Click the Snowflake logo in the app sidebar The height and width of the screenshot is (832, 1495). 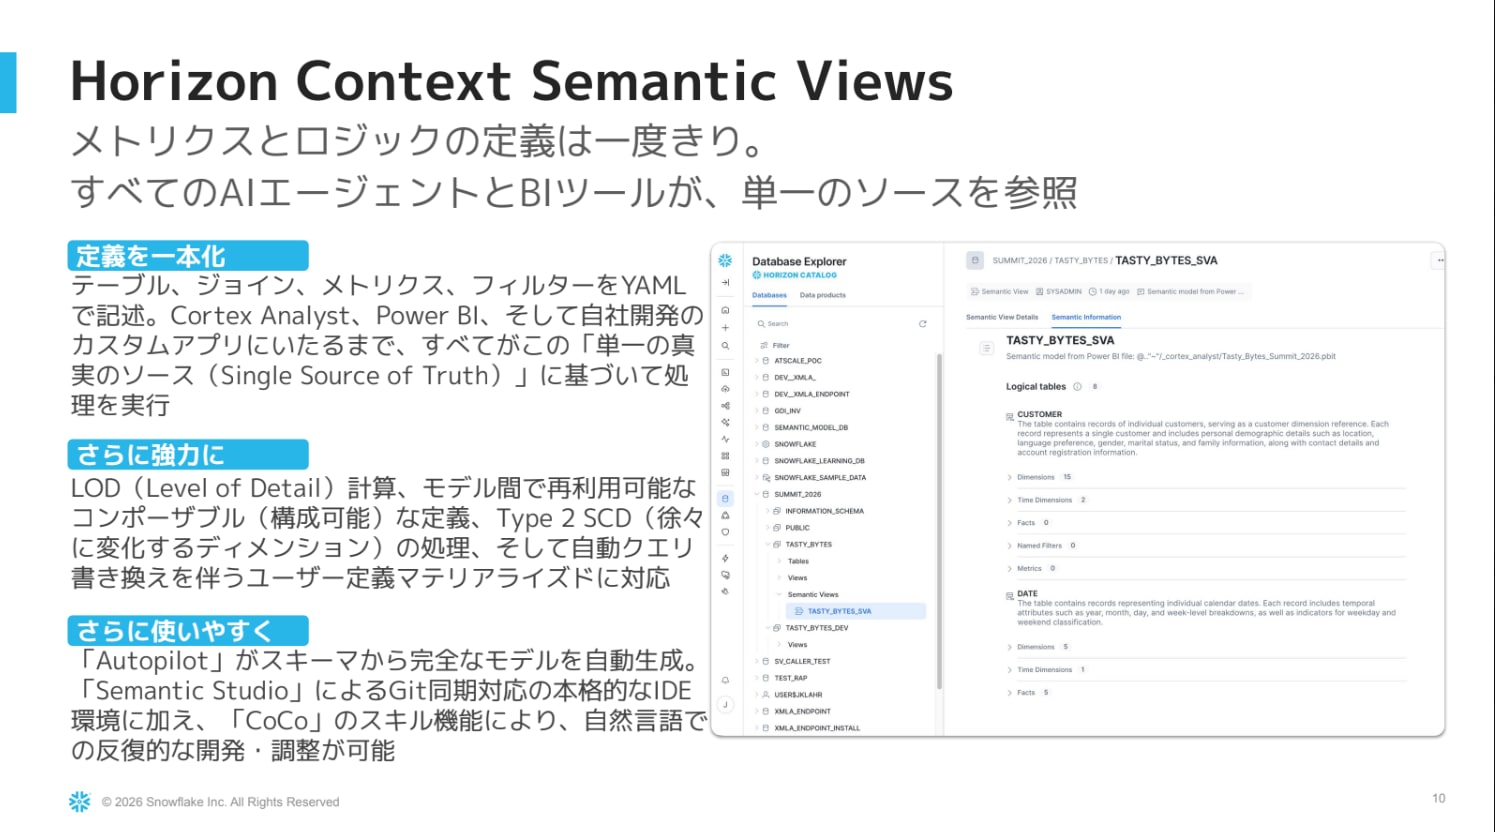(x=725, y=260)
